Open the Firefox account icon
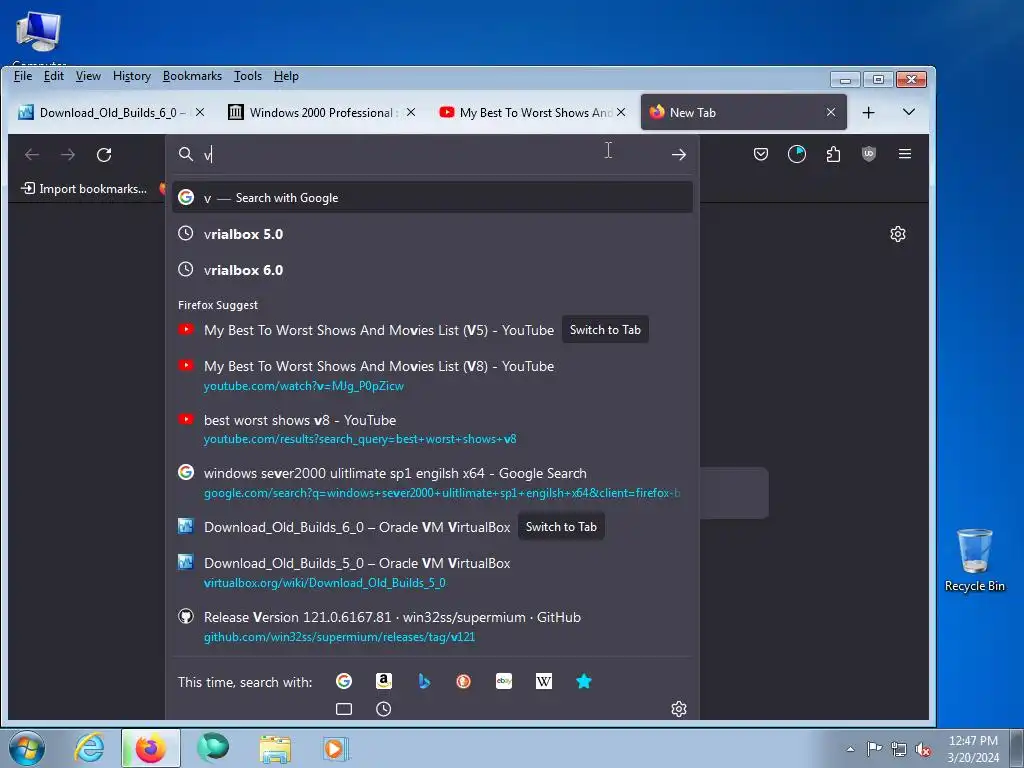The width and height of the screenshot is (1024, 768). click(797, 154)
